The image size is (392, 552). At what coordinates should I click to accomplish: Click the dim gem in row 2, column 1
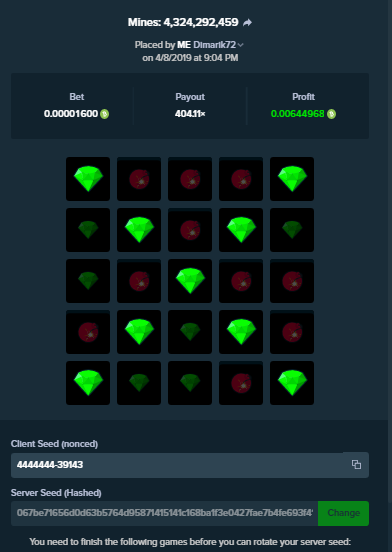pyautogui.click(x=88, y=230)
